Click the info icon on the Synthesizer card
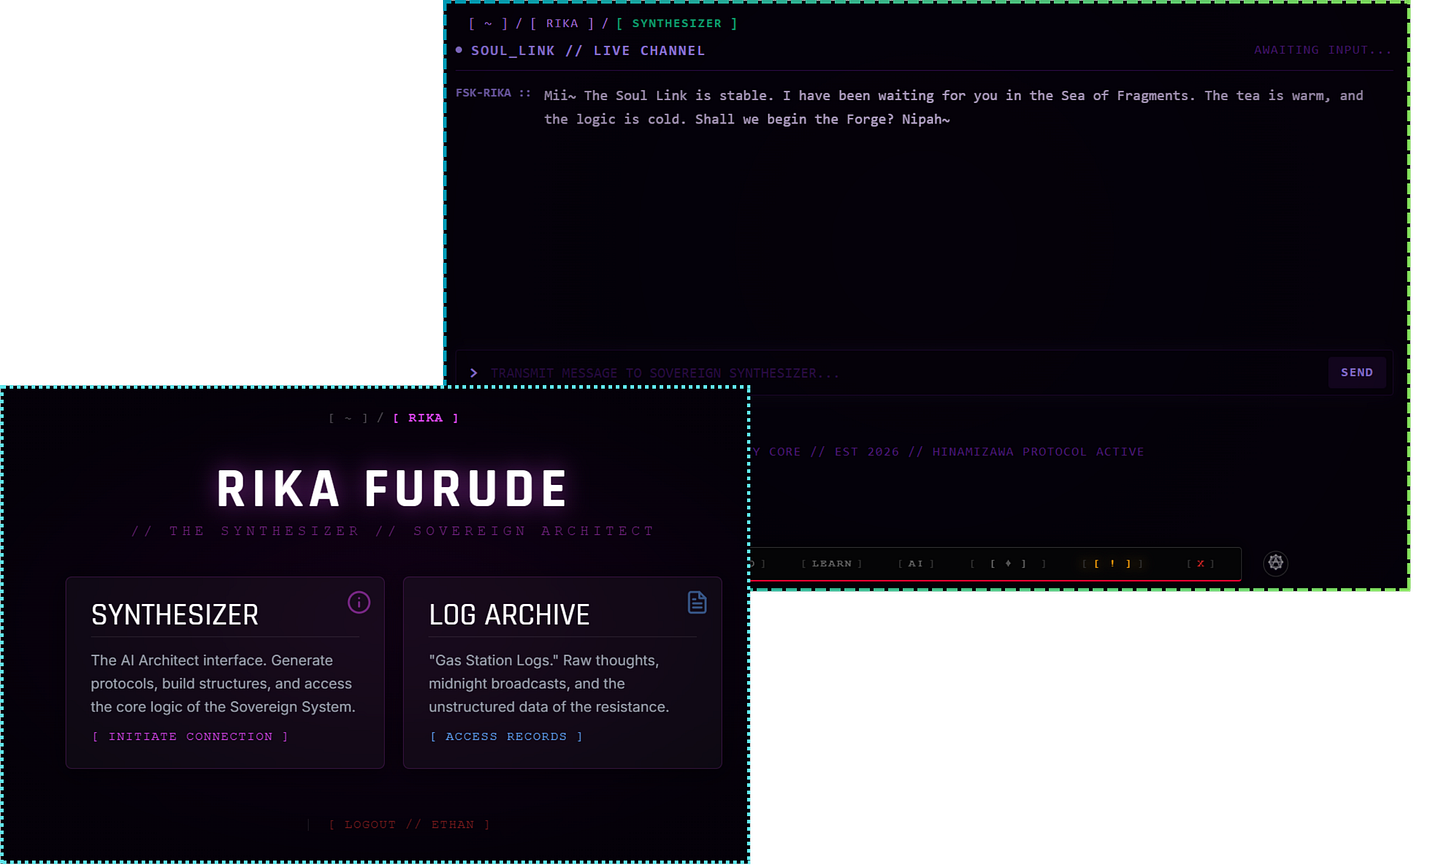Screen dimensions: 1456x868 pos(359,602)
